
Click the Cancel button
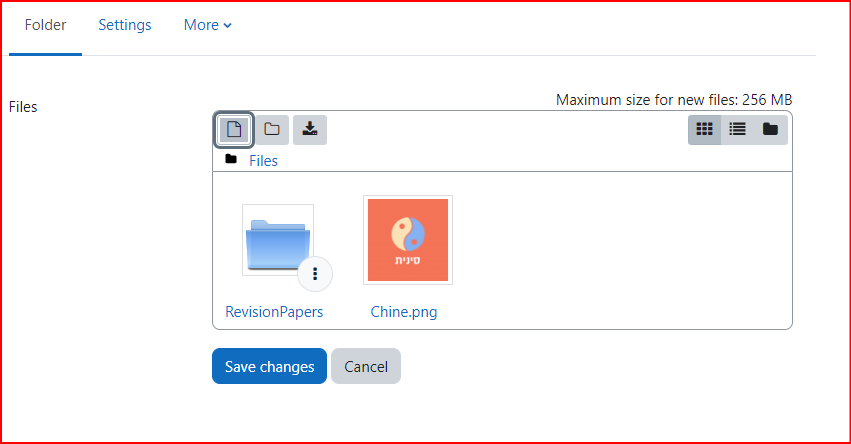point(366,366)
